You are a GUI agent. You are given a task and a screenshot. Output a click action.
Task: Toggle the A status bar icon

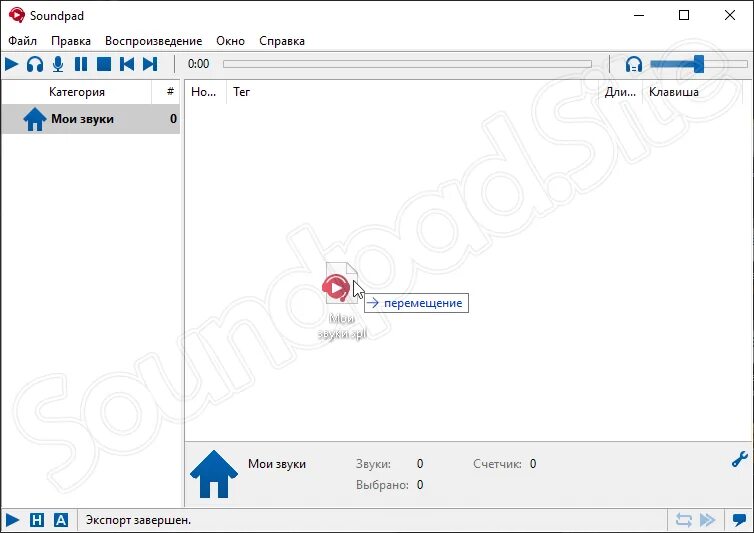pos(61,520)
